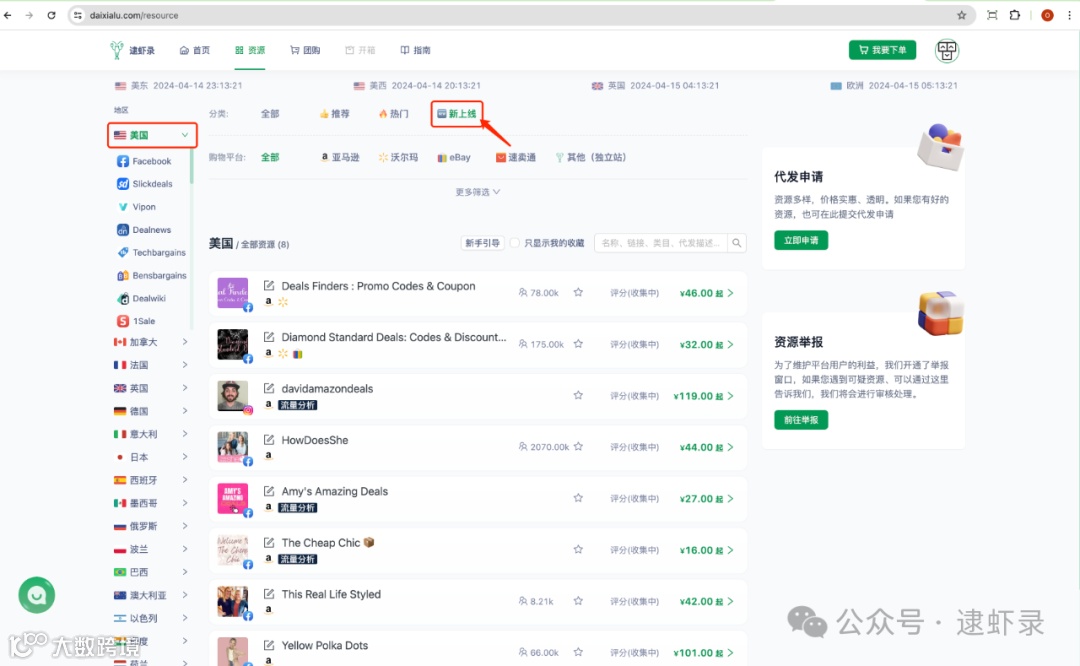The image size is (1080, 666).
Task: Toggle 只显示我的收藏 checkbox
Action: tap(515, 243)
